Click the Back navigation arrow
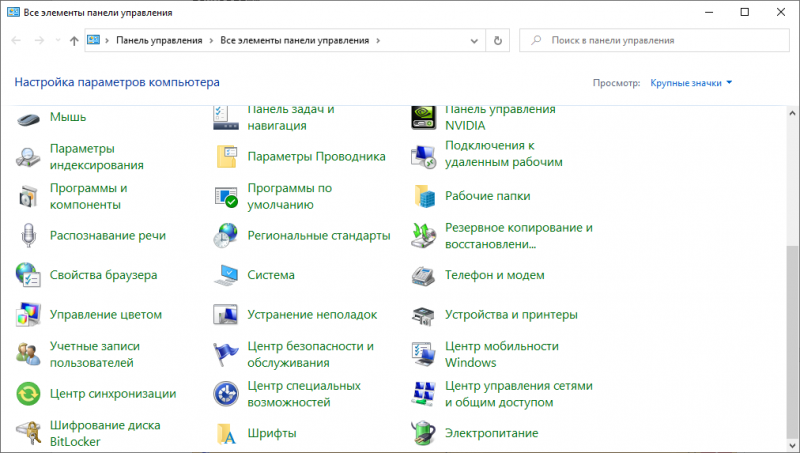Screen dimensions: 800x453 (x=16, y=40)
